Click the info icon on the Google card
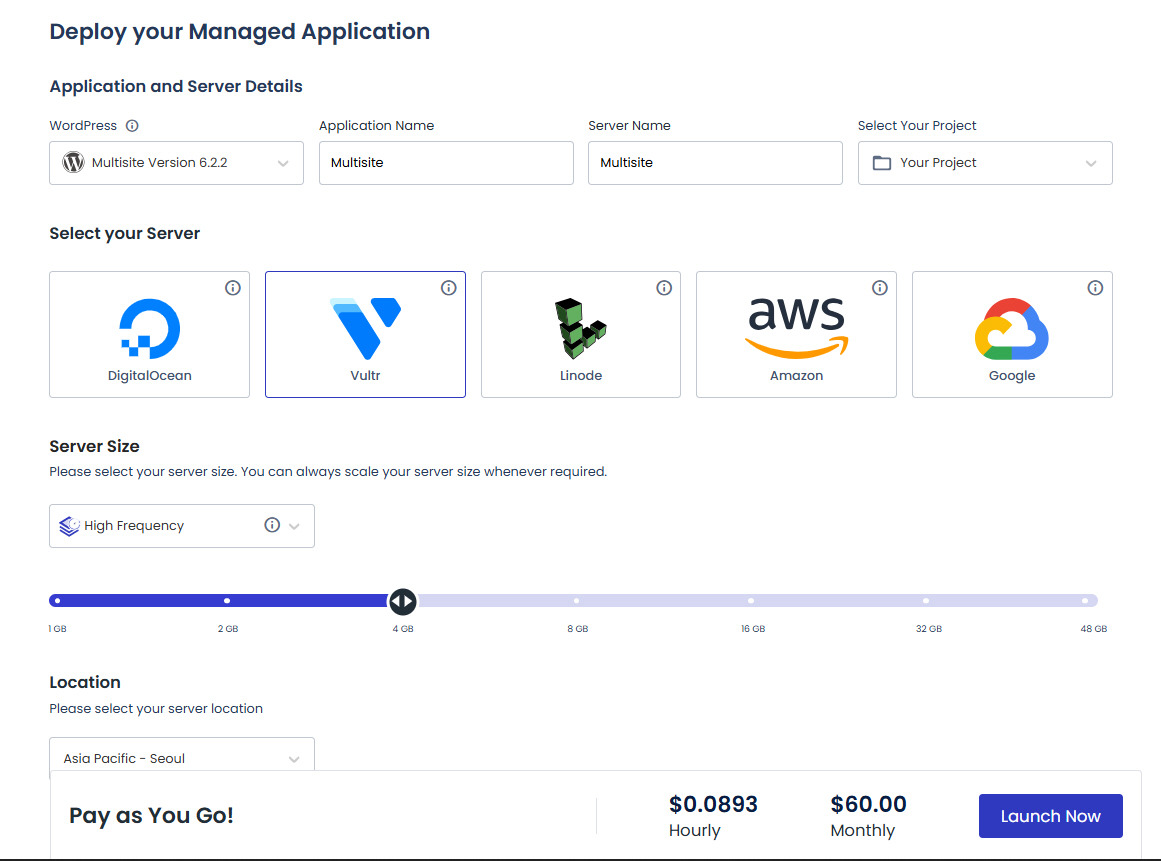The width and height of the screenshot is (1161, 861). [1095, 287]
